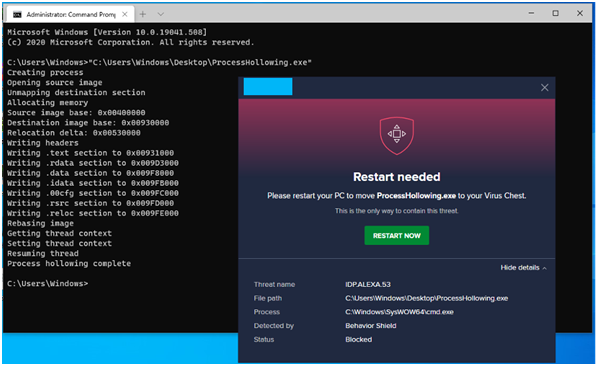The height and width of the screenshot is (366, 598).
Task: Collapse details via Hide details link
Action: point(523,268)
